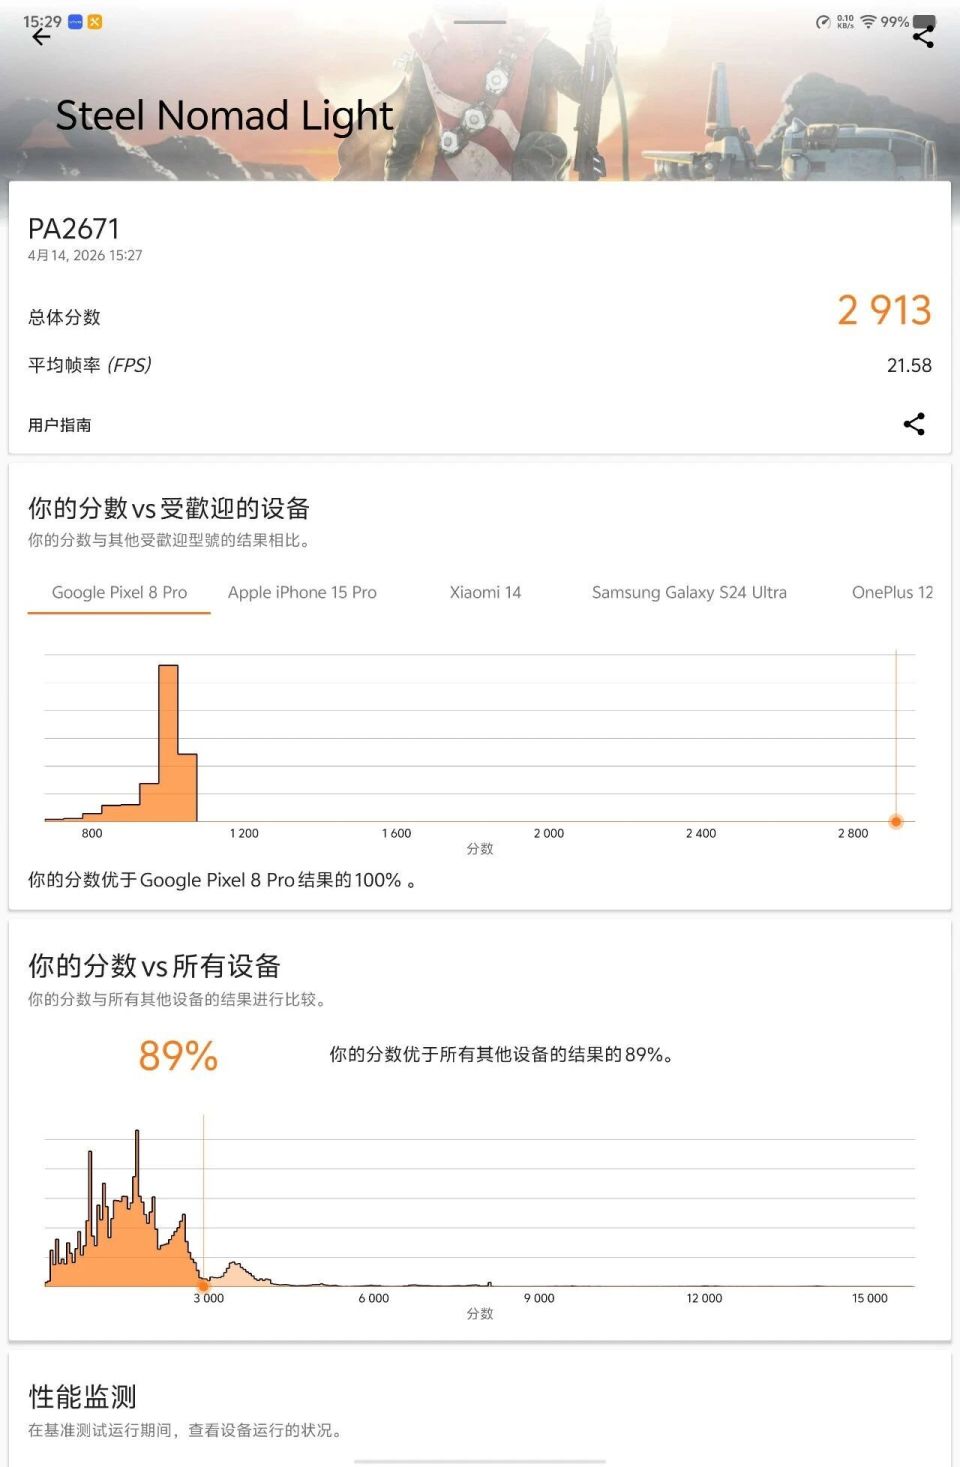Tap the 15:29 clock in status bar
Screen dimensions: 960x1467
42,21
